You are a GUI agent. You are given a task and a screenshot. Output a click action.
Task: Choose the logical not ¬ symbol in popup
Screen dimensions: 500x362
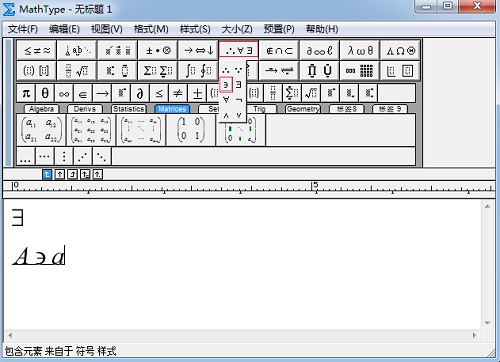[x=239, y=99]
